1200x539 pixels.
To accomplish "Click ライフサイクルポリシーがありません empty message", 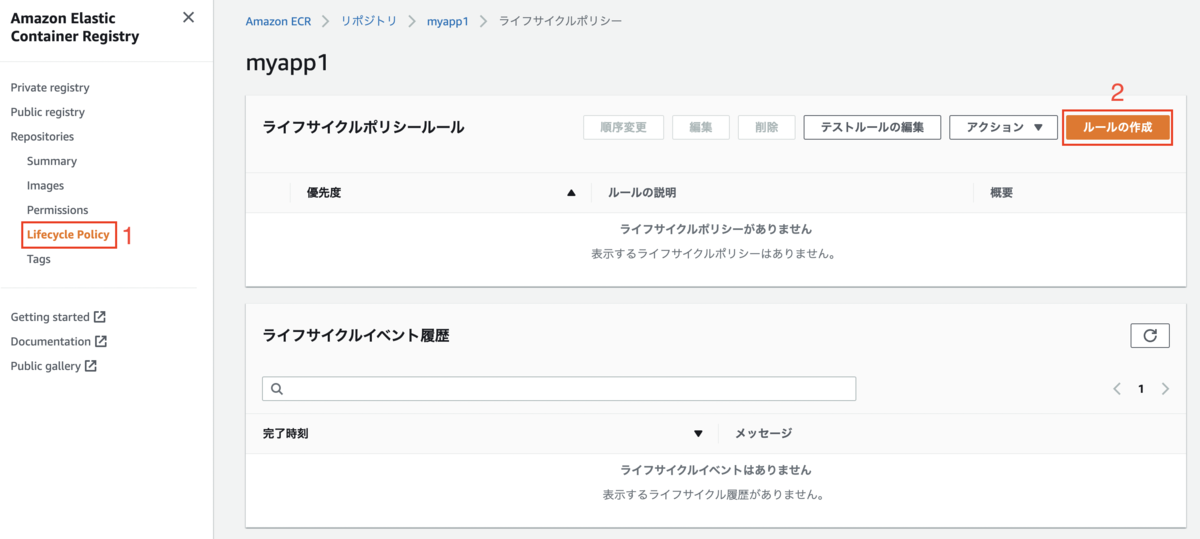I will pos(716,229).
